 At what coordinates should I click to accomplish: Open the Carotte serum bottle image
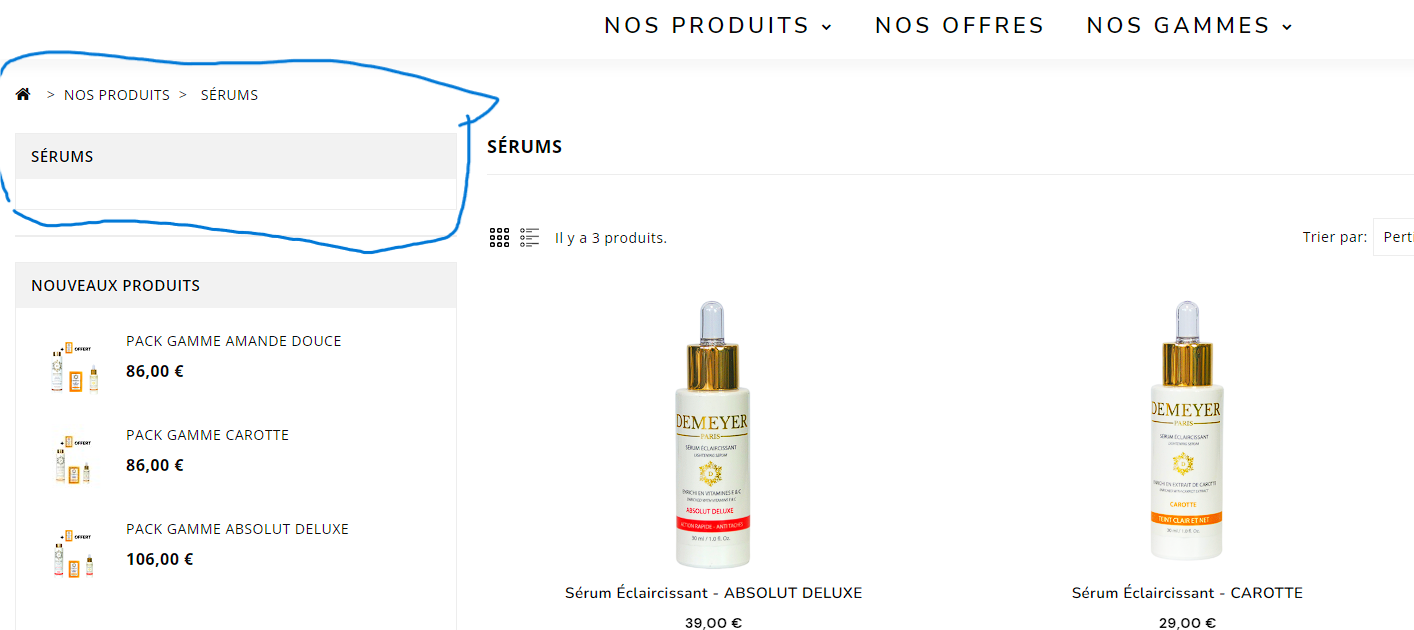pyautogui.click(x=1187, y=432)
